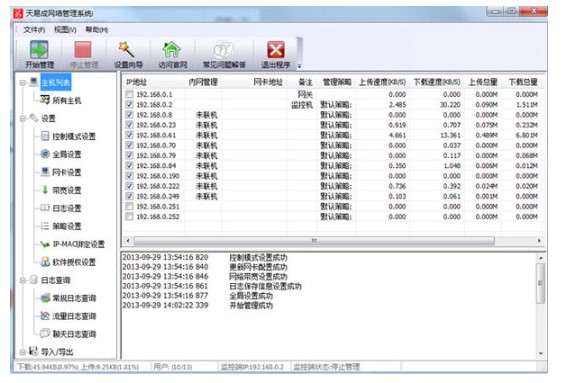The width and height of the screenshot is (564, 383).
Task: Open 常规日志查询 icon
Action: click(45, 298)
